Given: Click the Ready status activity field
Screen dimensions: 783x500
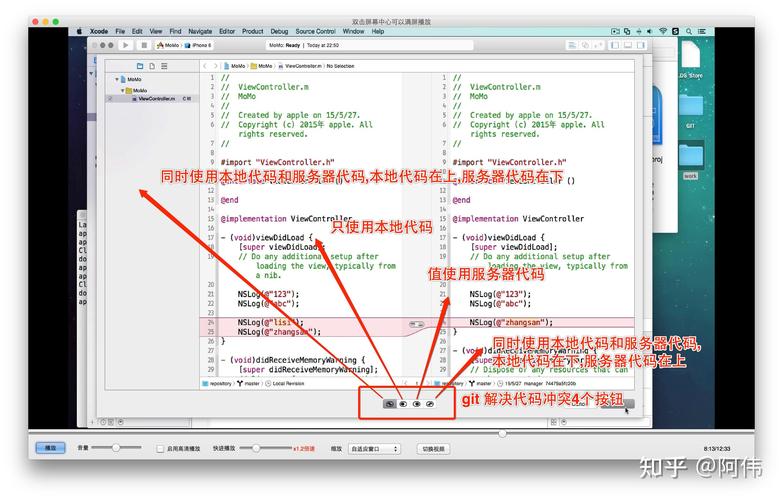Looking at the screenshot, I should [370, 45].
